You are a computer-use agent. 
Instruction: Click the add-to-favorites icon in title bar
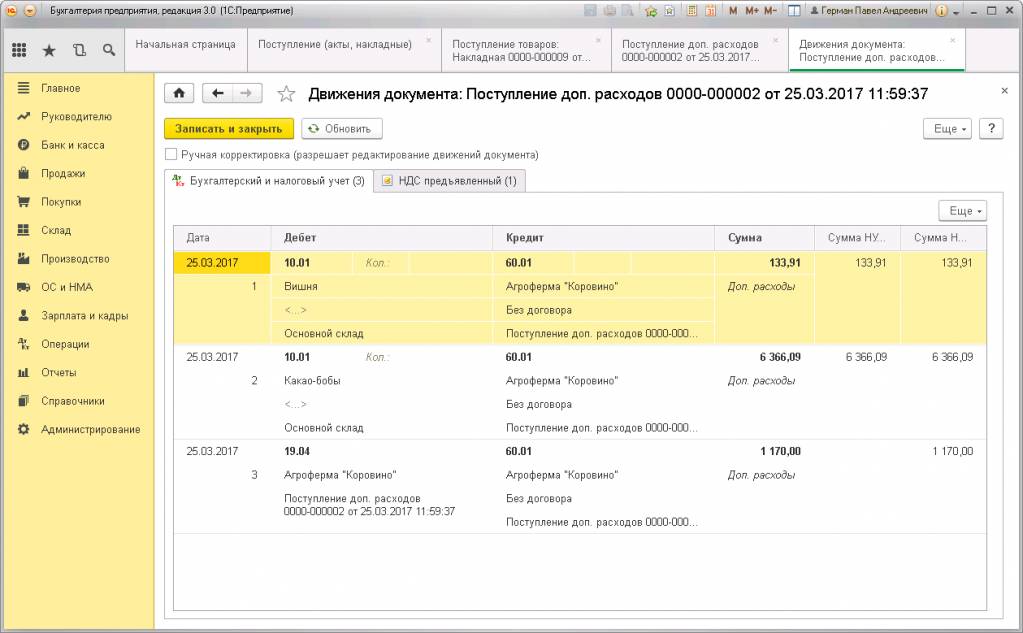tap(650, 10)
